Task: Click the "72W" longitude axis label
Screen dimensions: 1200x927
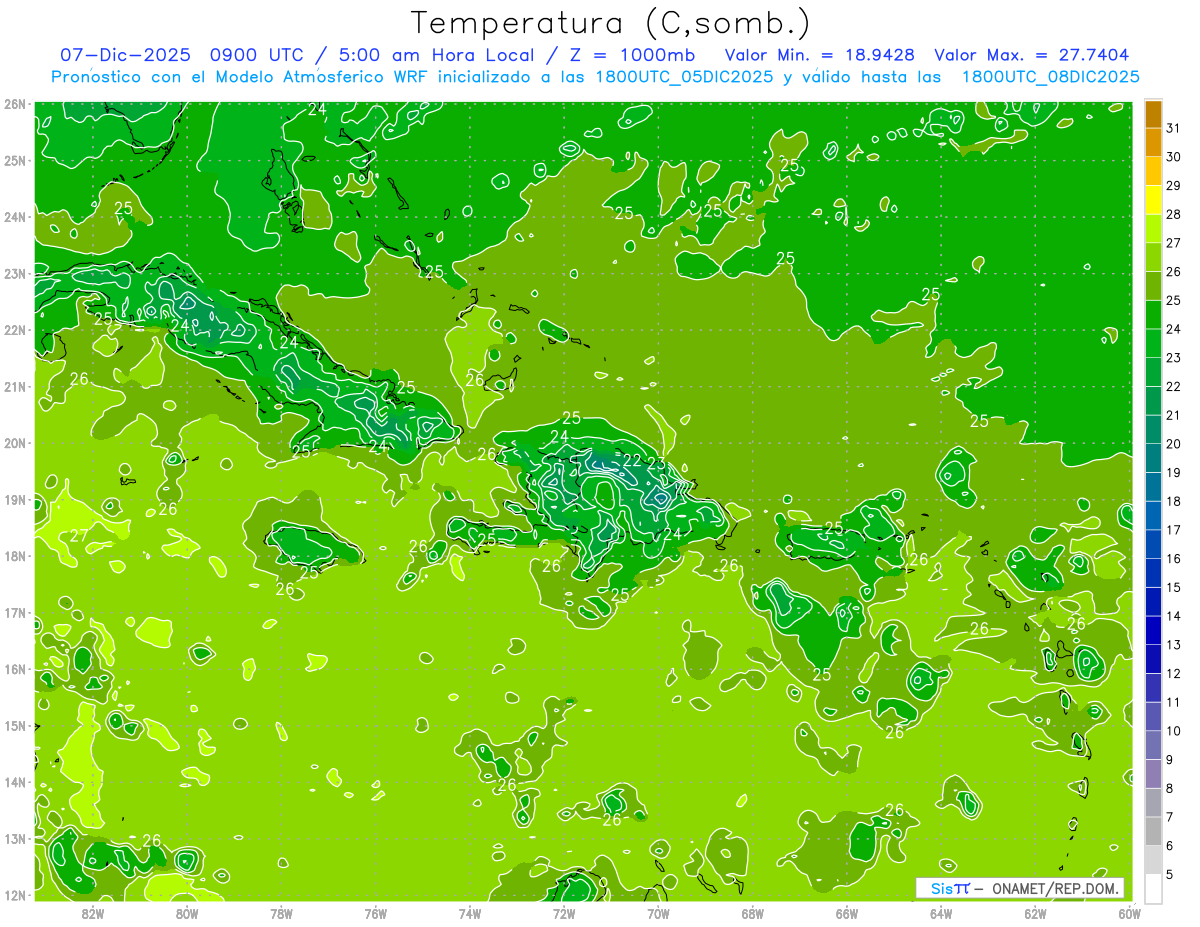Action: tap(564, 913)
